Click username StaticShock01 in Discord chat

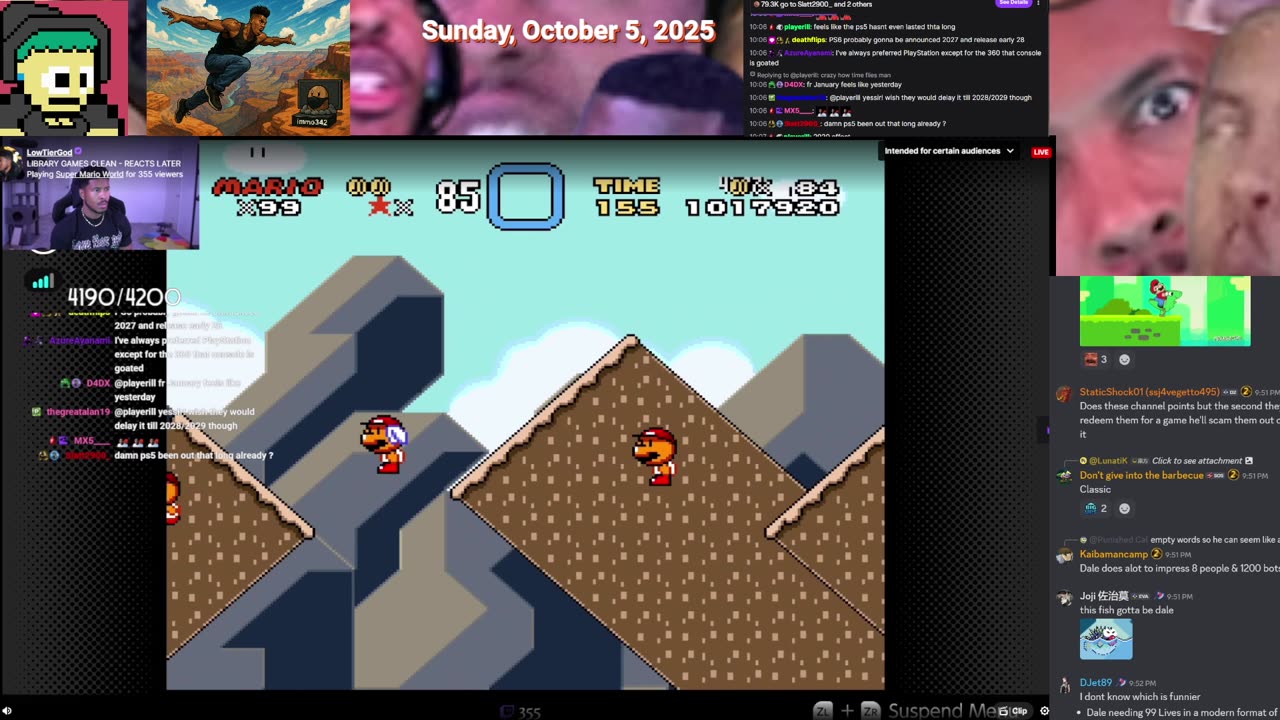click(1149, 392)
